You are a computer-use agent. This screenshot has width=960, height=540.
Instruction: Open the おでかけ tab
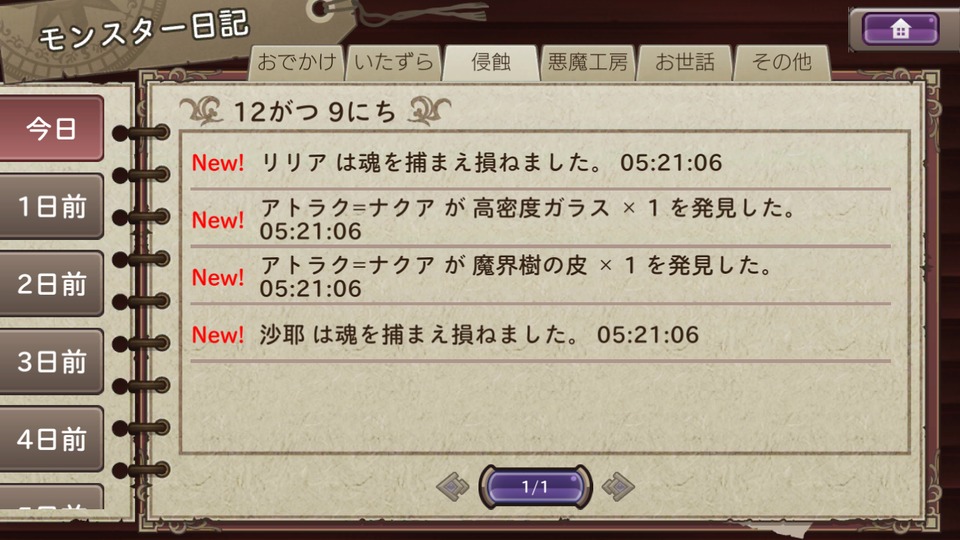(296, 62)
